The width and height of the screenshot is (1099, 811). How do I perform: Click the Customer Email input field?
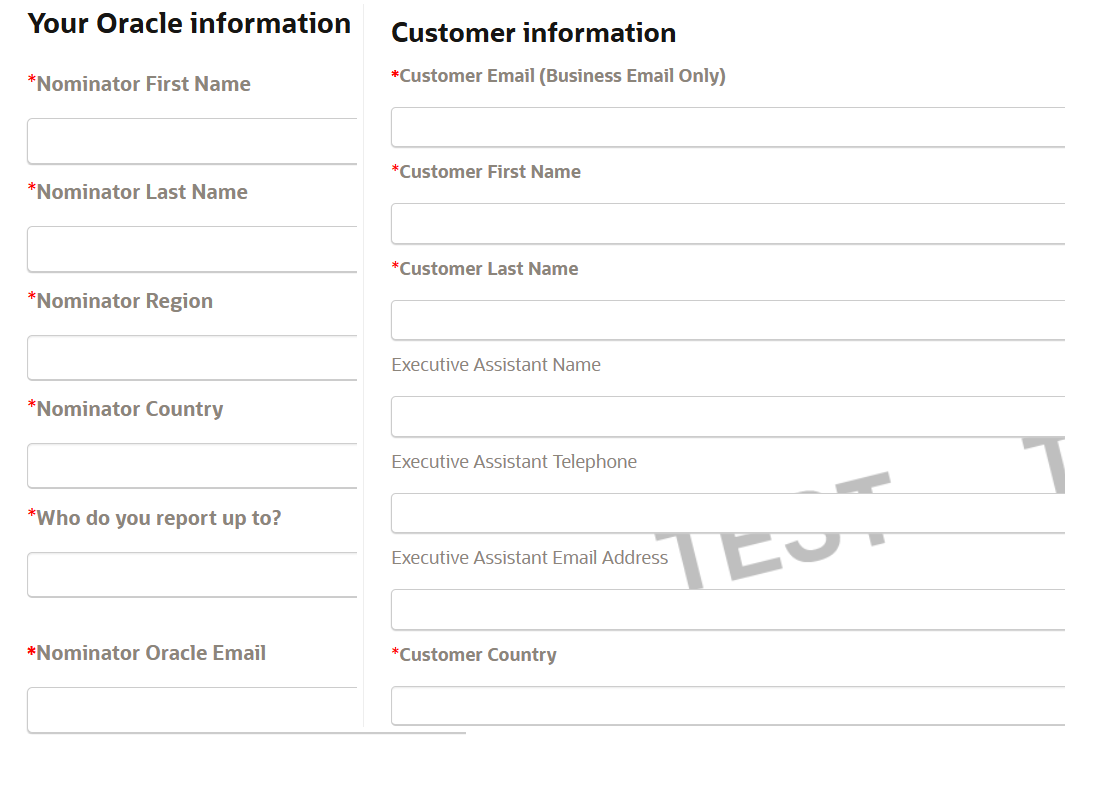pyautogui.click(x=727, y=128)
